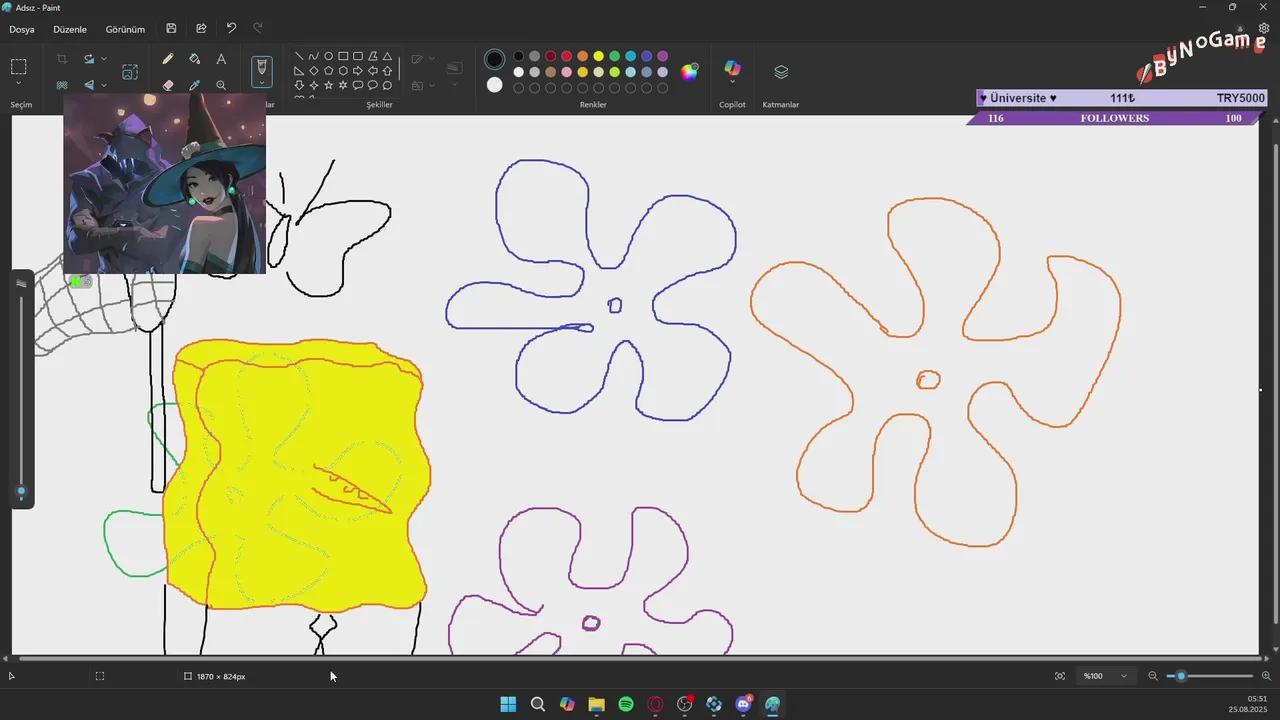Viewport: 1280px width, 720px height.
Task: Click the Rotate image icon
Action: [x=89, y=59]
